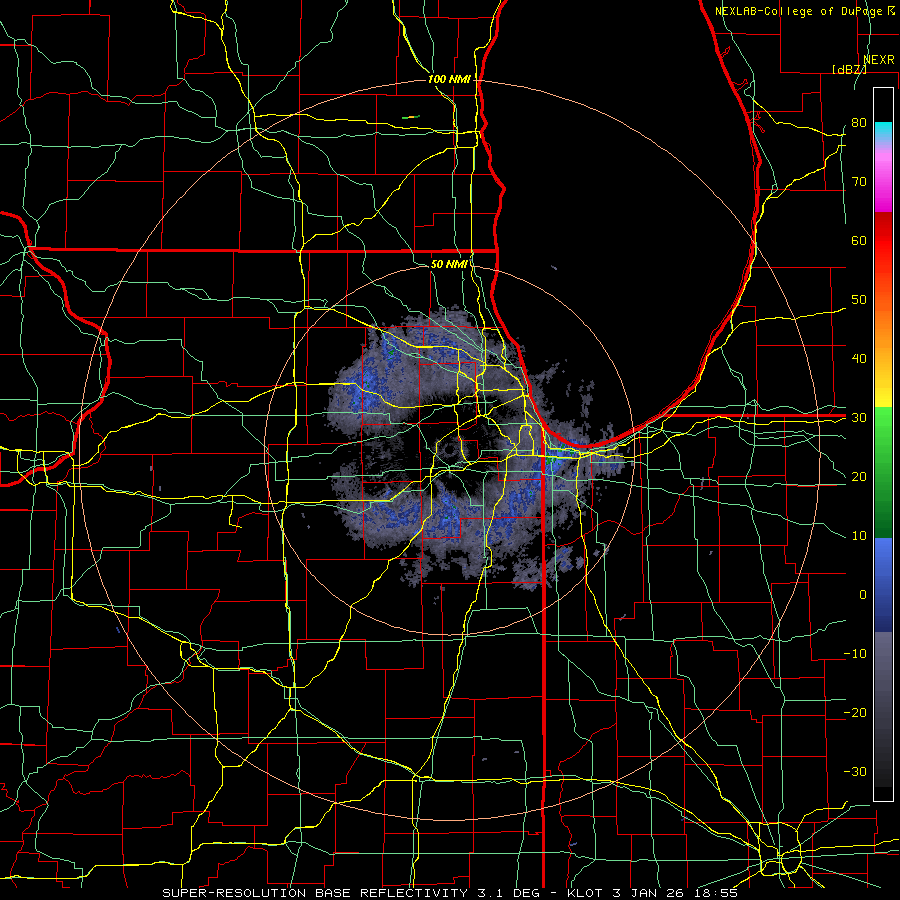Screen dimensions: 900x900
Task: Click the 60 value on the dBZ scale
Action: click(x=859, y=240)
